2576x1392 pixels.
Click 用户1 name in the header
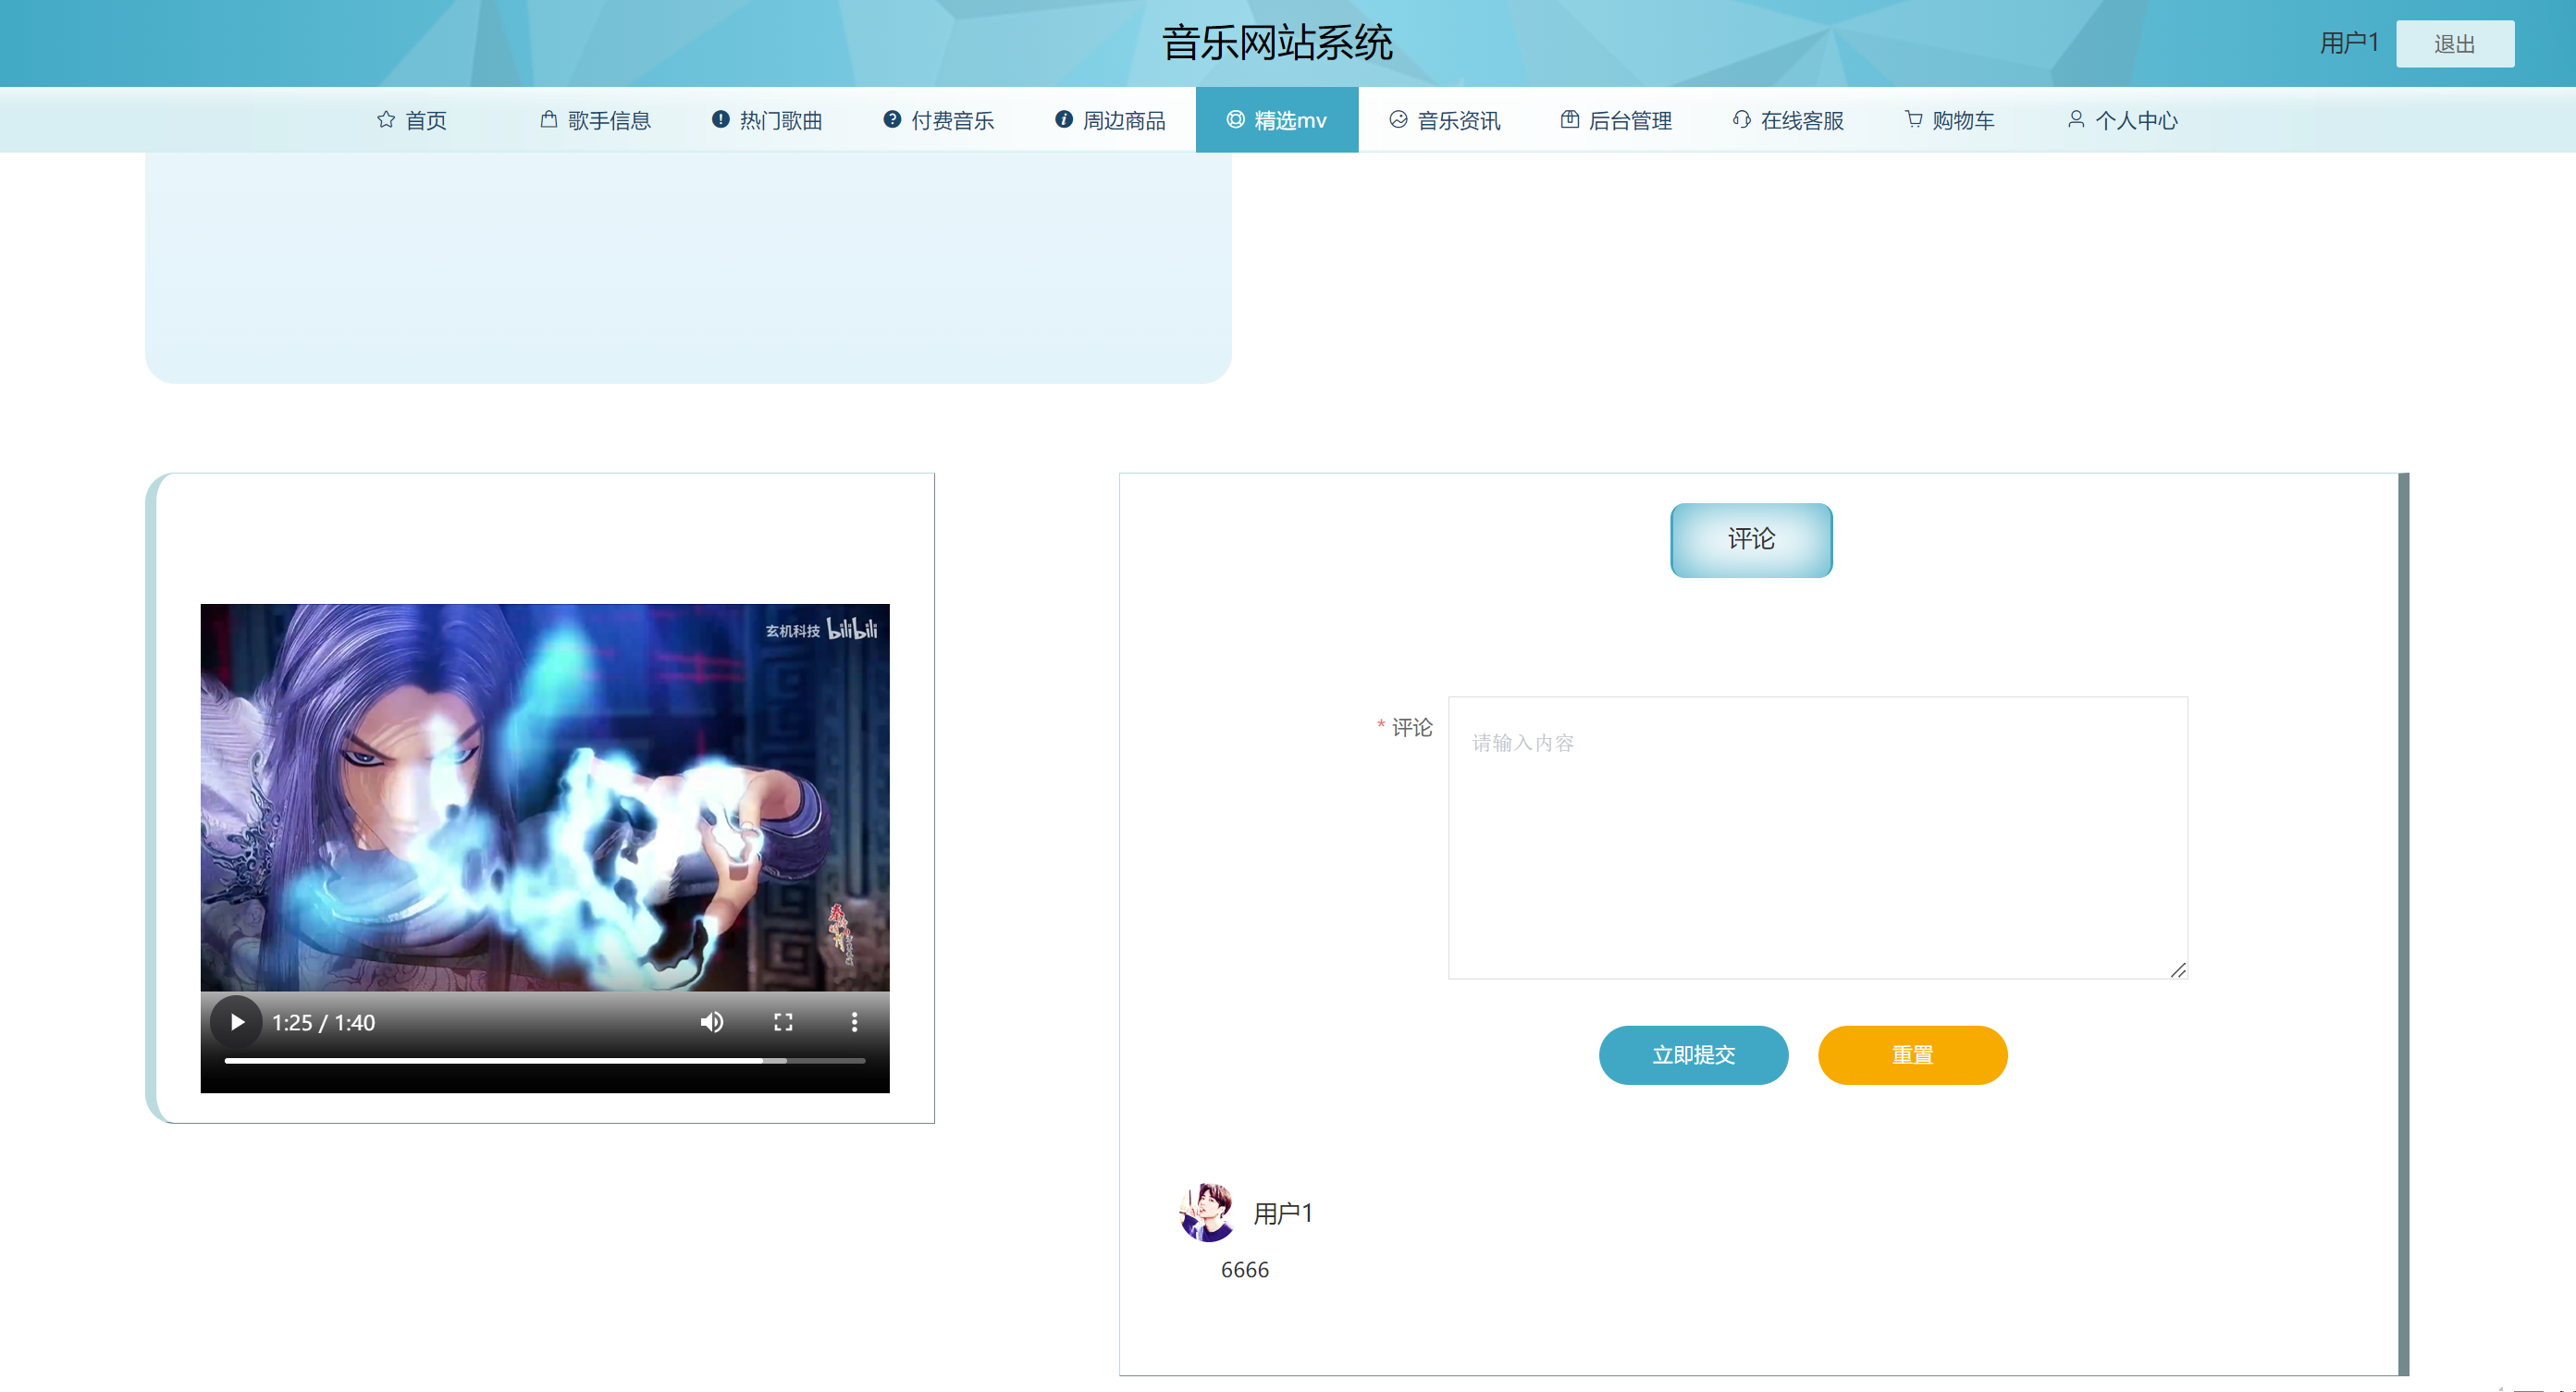coord(2349,43)
